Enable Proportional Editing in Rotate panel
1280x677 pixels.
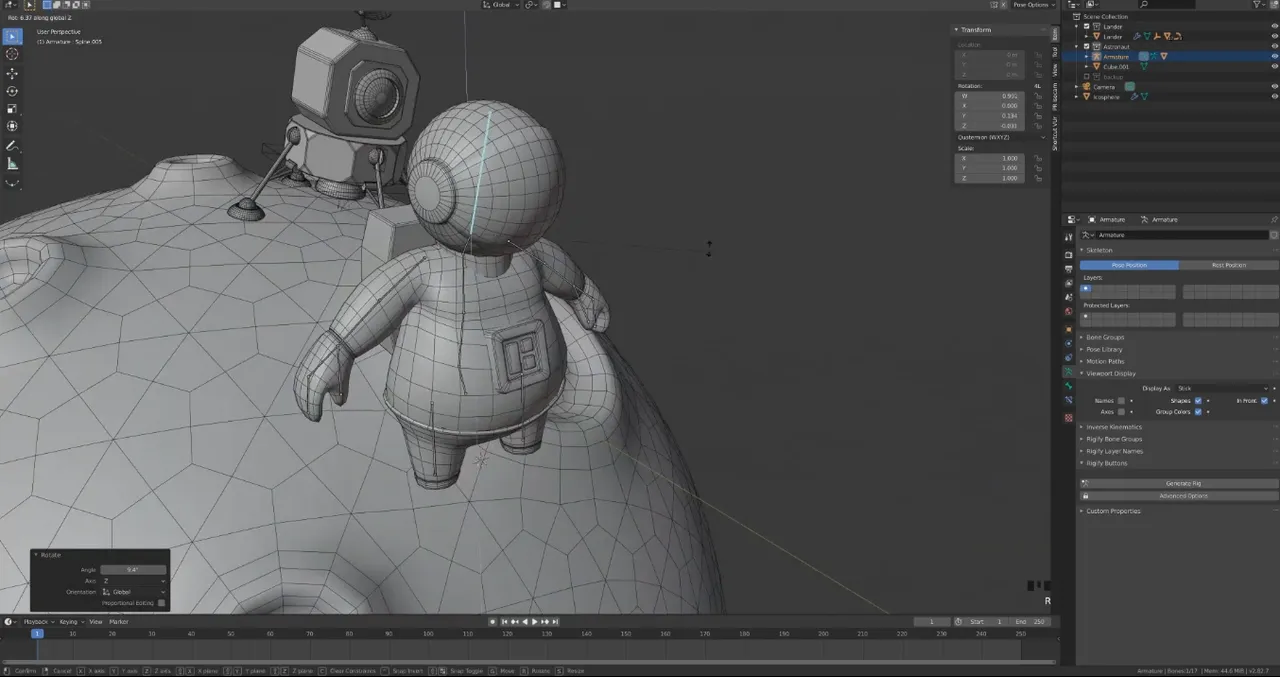(161, 603)
